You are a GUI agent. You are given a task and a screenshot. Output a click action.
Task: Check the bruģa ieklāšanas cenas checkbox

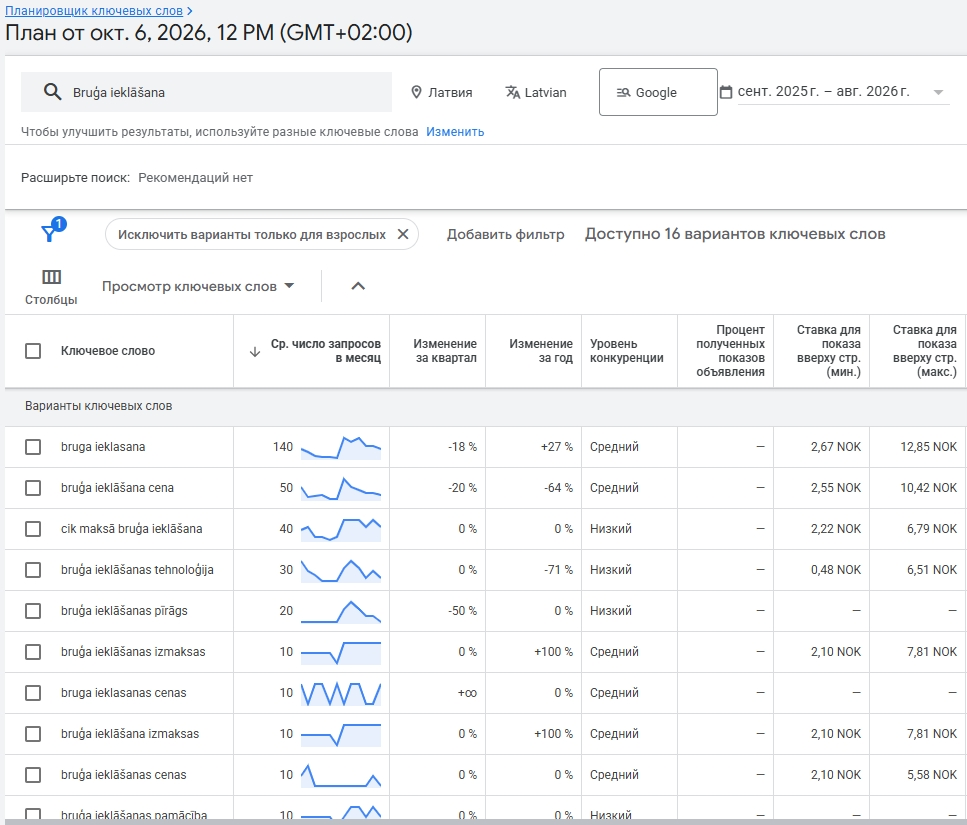pyautogui.click(x=33, y=775)
